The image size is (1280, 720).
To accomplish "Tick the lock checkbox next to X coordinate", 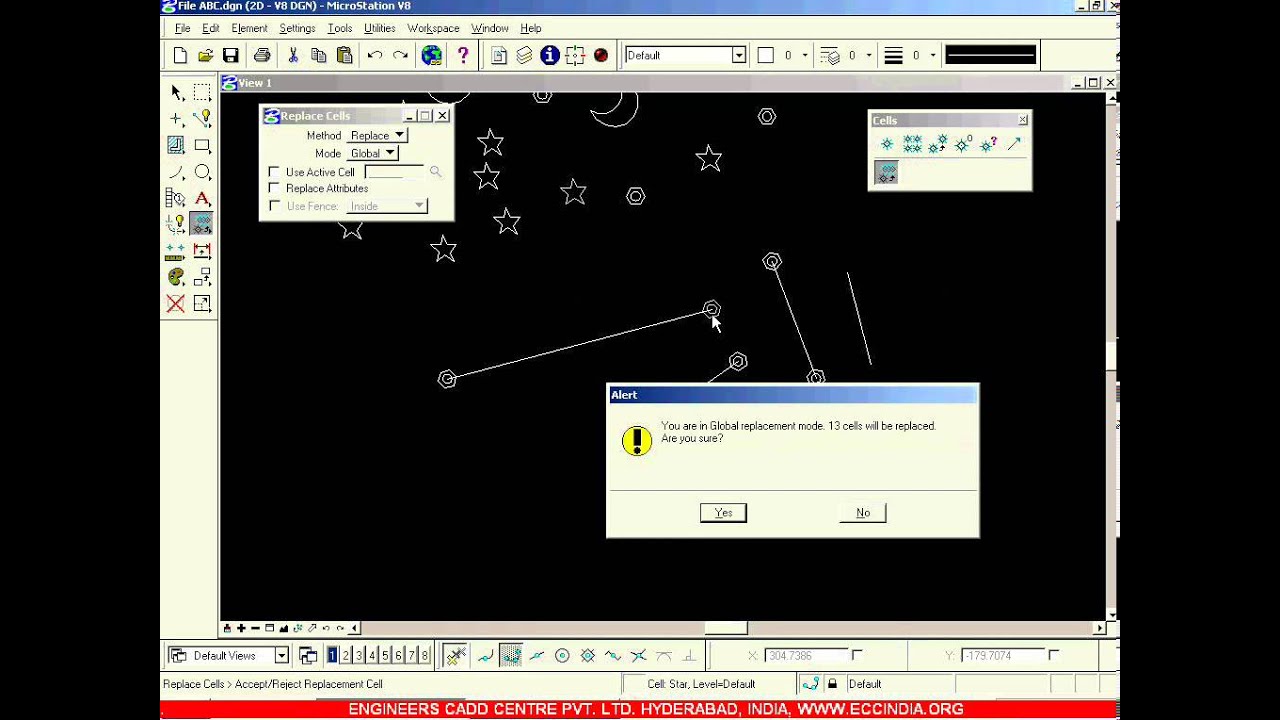I will click(x=857, y=655).
